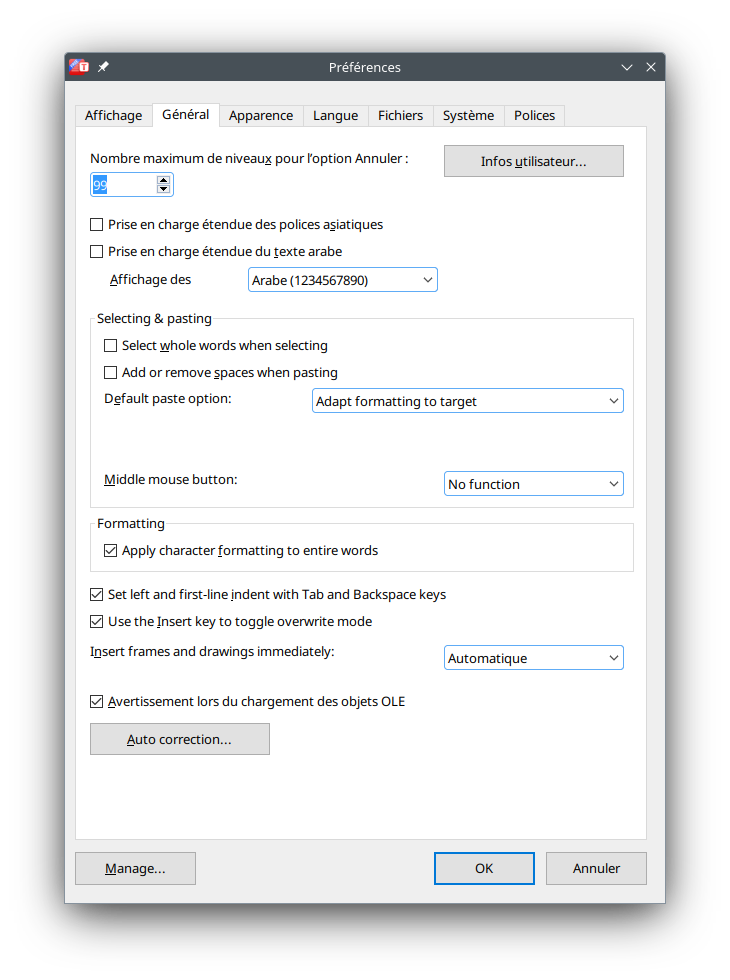The image size is (730, 980).
Task: Increase undo levels with spinner up arrow
Action: pos(163,180)
